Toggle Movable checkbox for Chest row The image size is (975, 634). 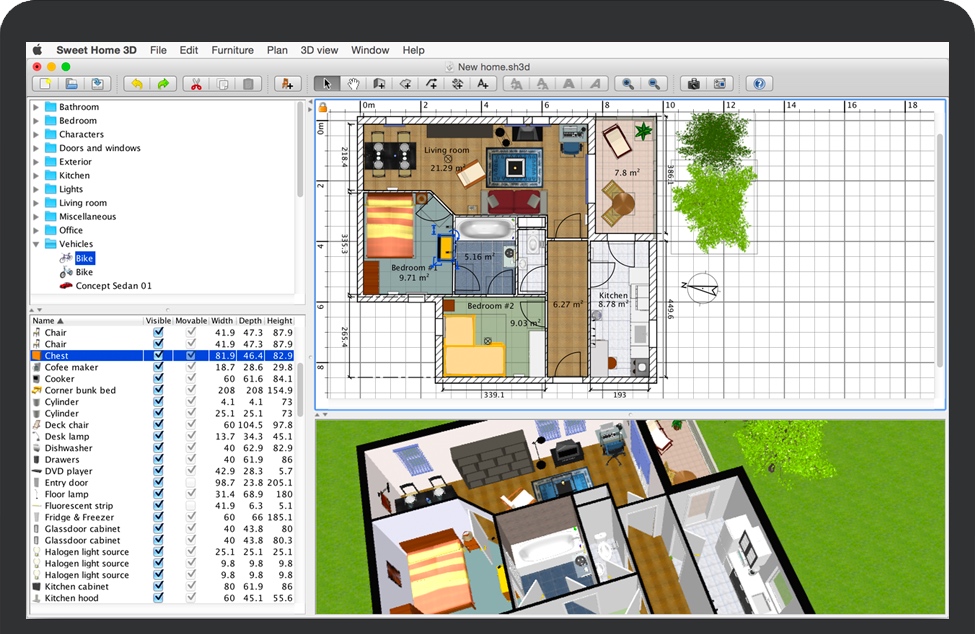tap(191, 356)
